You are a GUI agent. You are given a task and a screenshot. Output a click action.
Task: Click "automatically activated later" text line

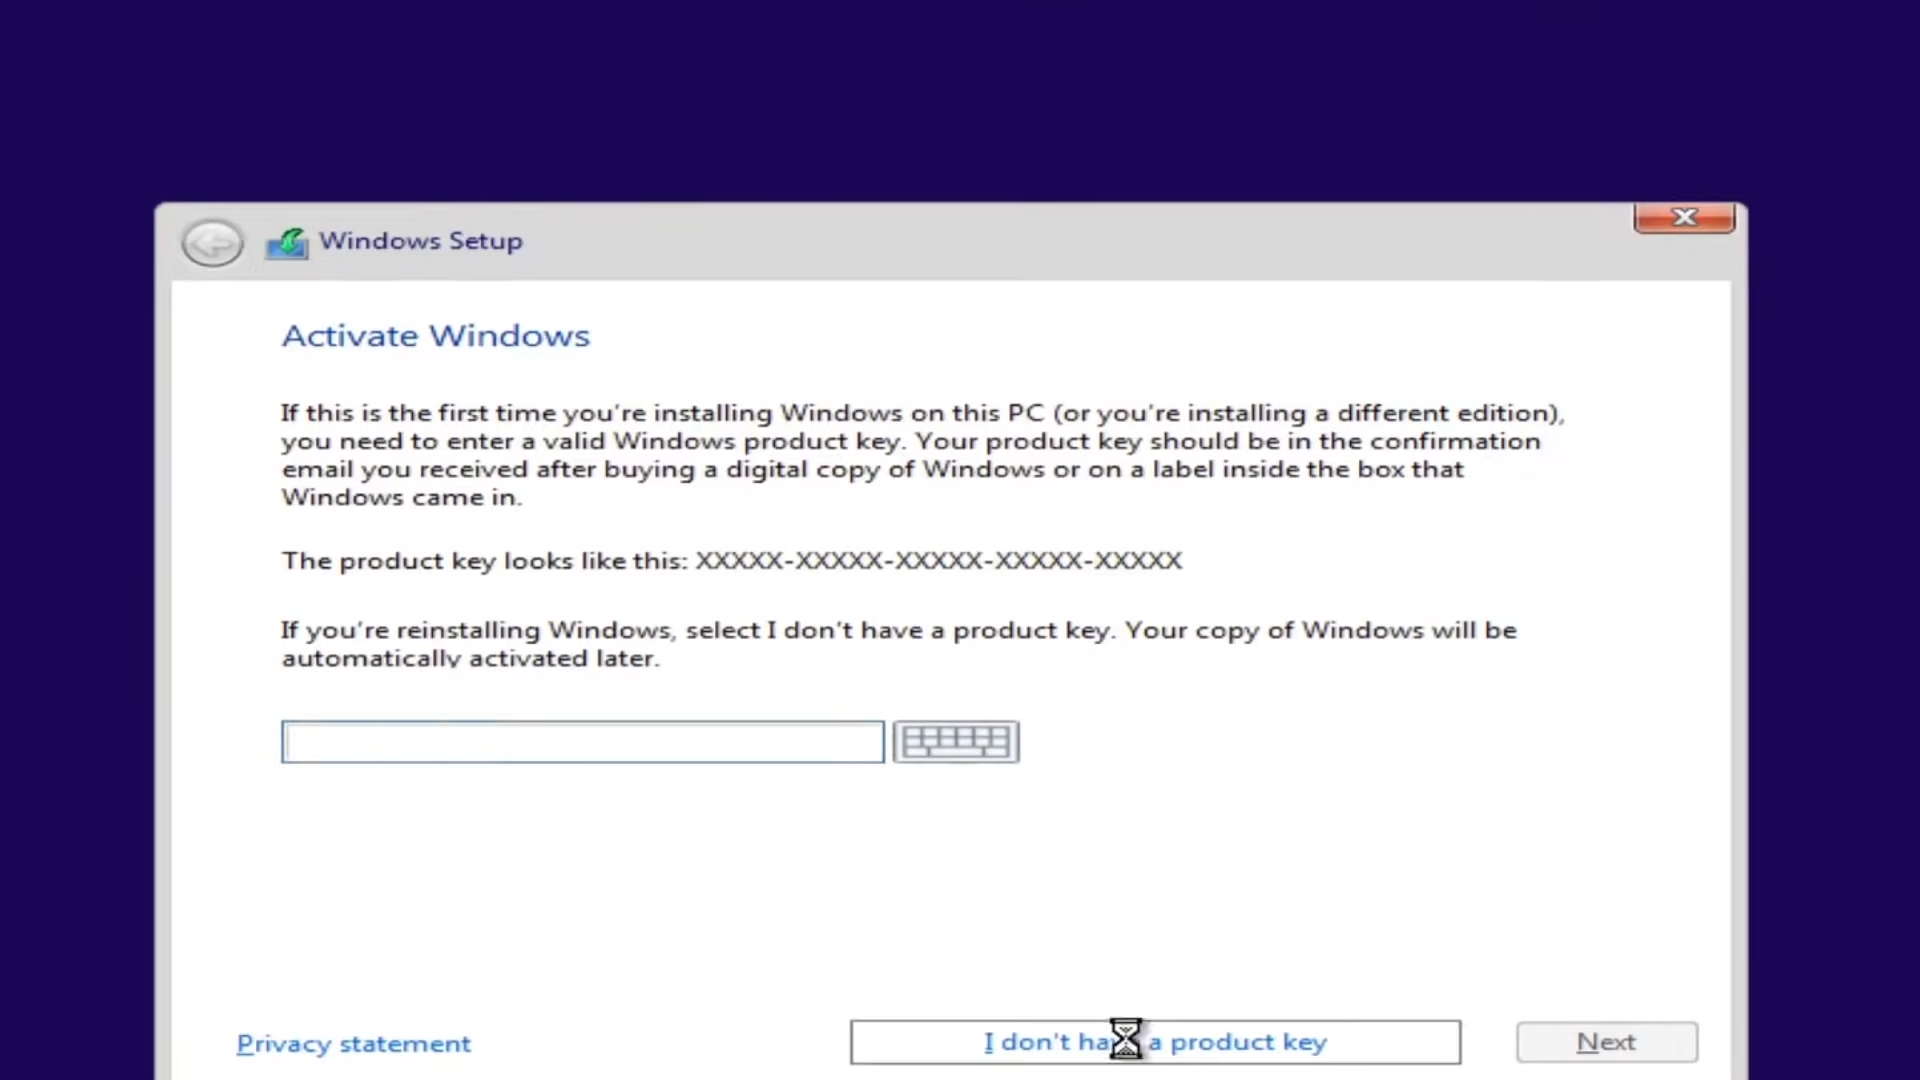[x=470, y=659]
